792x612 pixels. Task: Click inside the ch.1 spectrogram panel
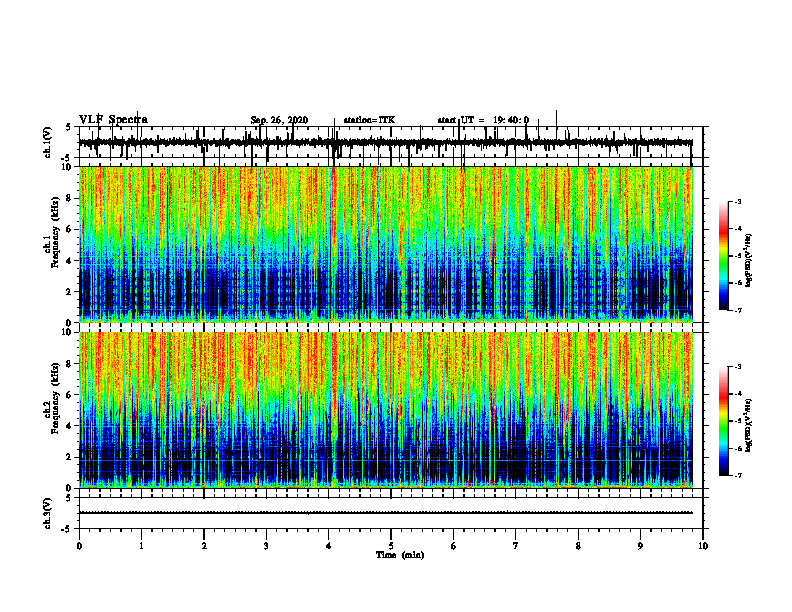pyautogui.click(x=386, y=244)
